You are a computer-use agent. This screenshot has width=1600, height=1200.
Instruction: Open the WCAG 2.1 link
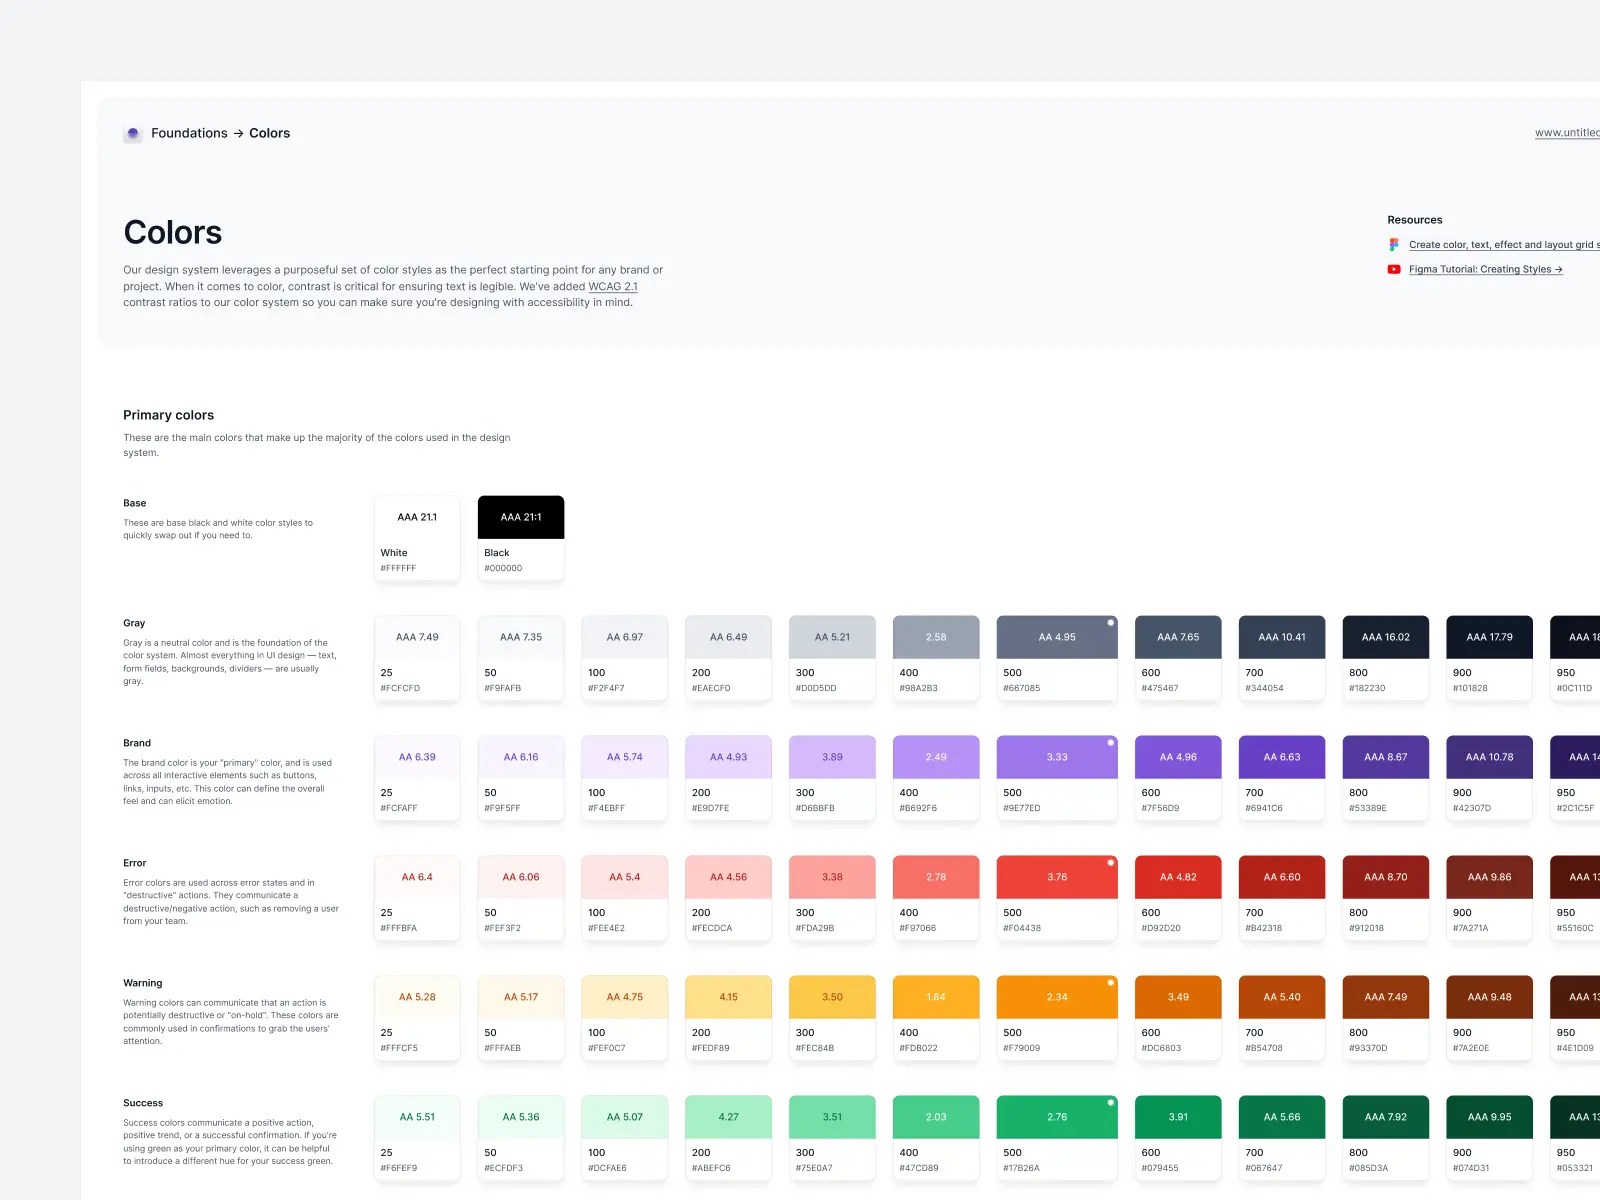click(x=613, y=286)
